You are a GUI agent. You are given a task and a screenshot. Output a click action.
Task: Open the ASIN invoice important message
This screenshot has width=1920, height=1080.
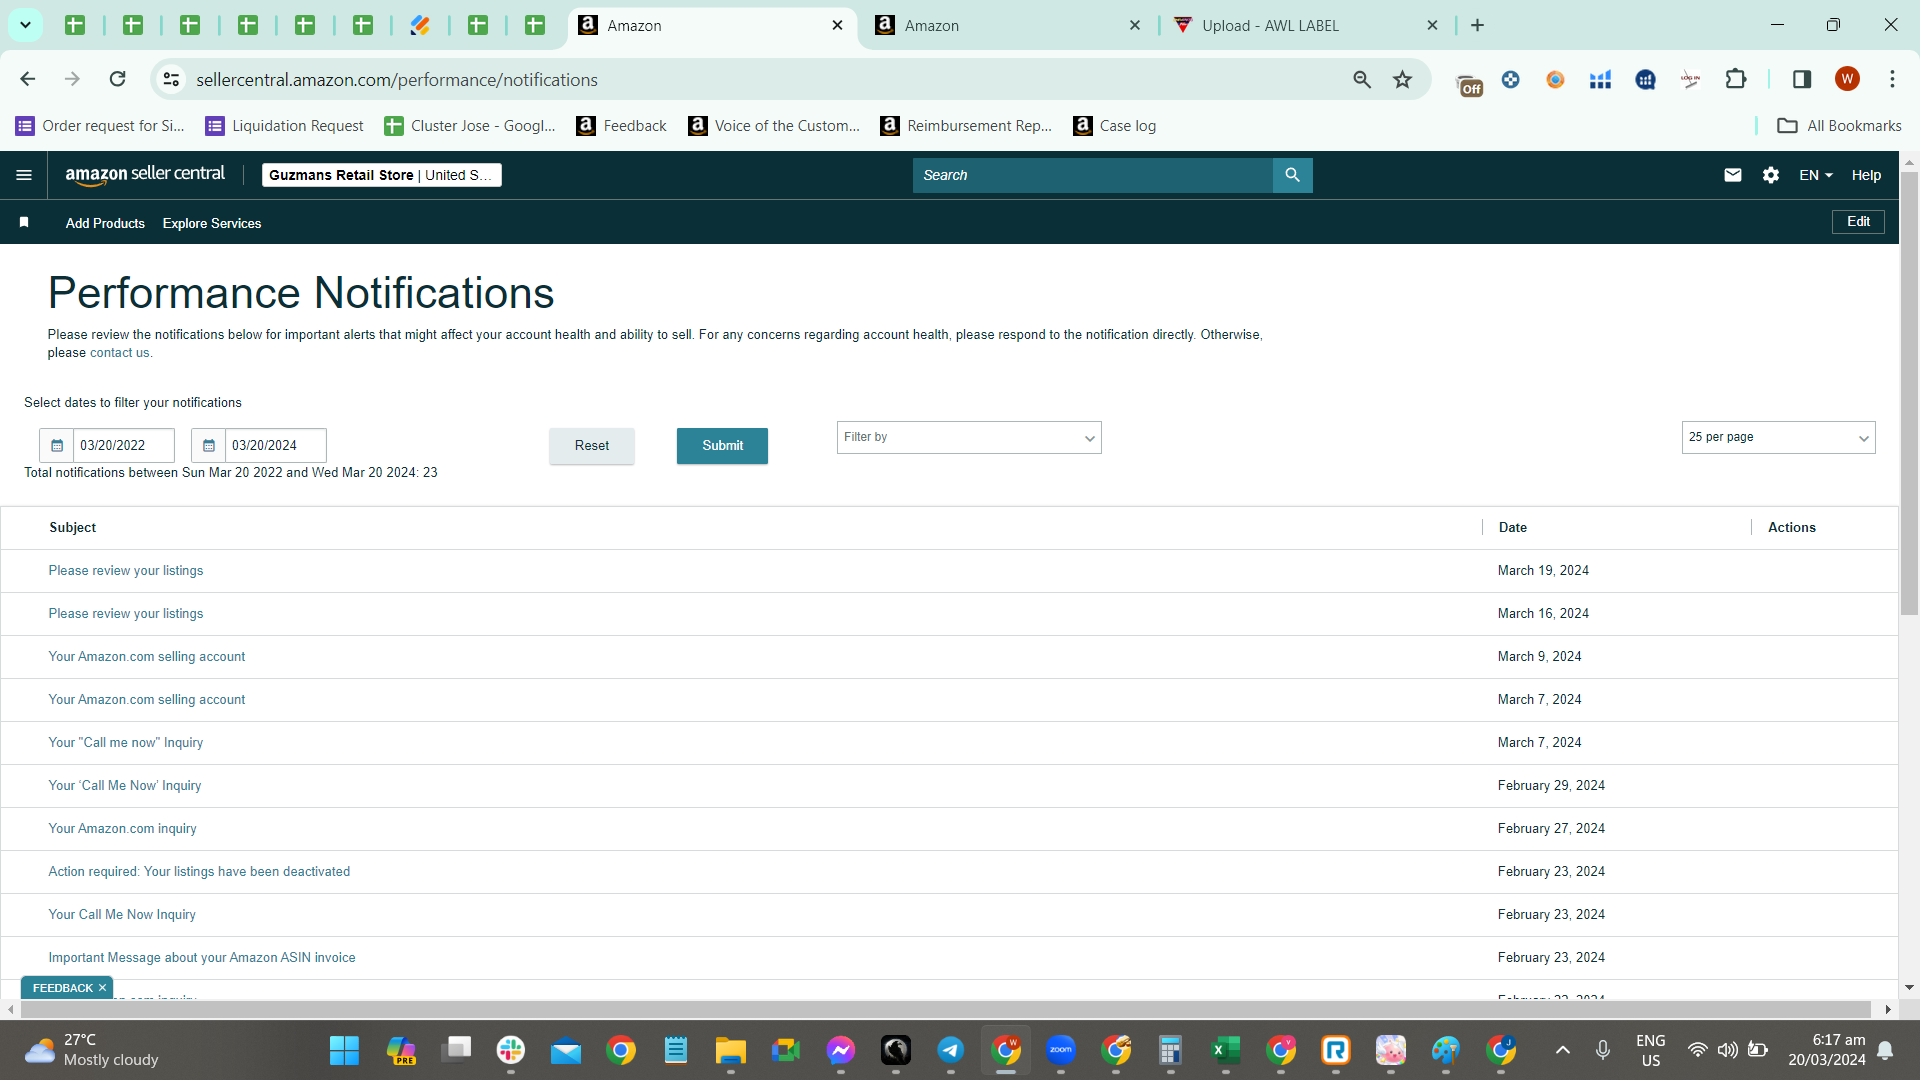(202, 958)
